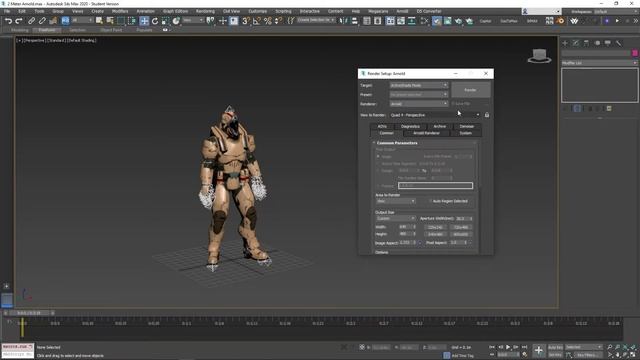Viewport: 640px width, 360px height.
Task: Activate the Select Object tool
Action: [x=99, y=21]
